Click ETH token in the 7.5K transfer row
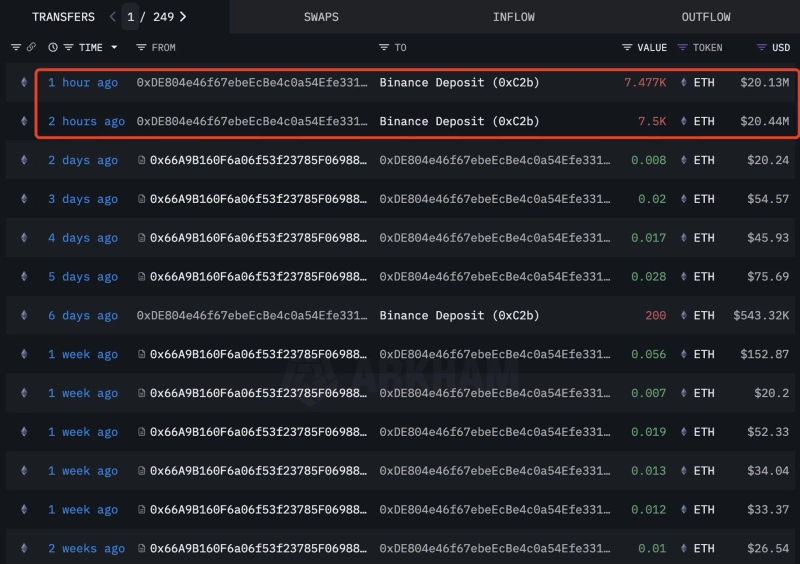800x564 pixels. click(704, 122)
